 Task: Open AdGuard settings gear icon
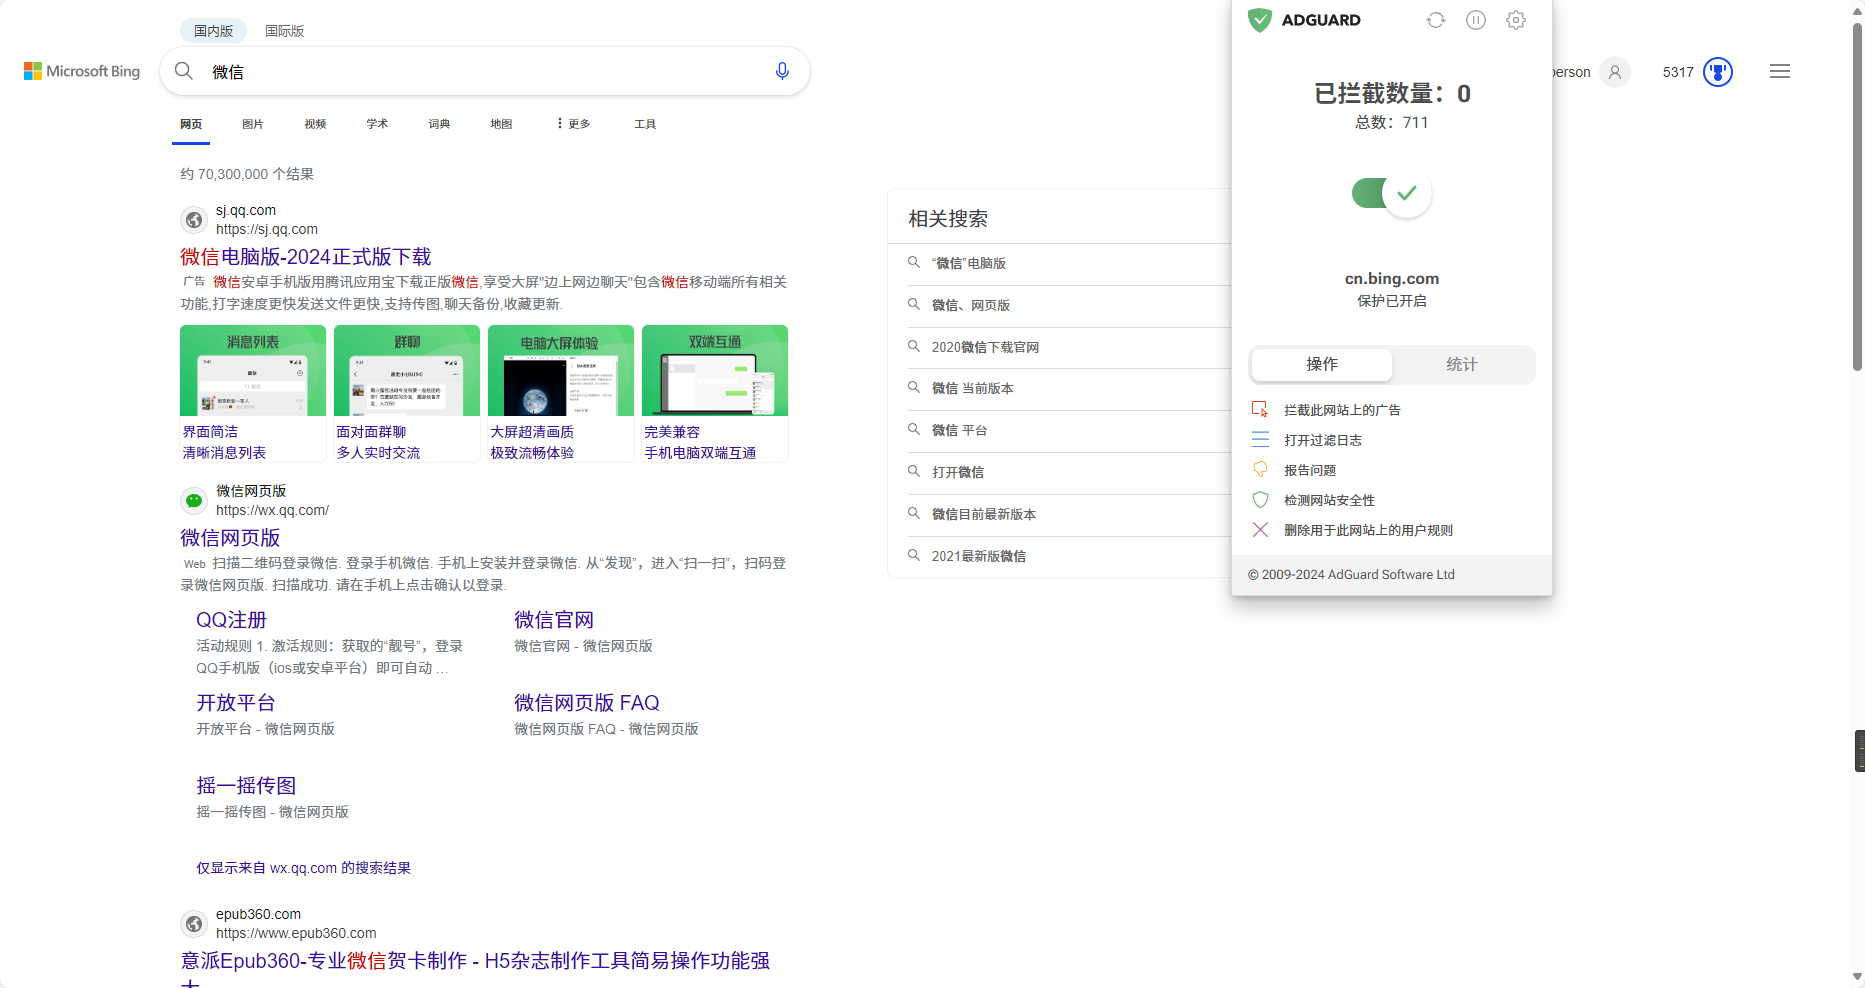1516,20
